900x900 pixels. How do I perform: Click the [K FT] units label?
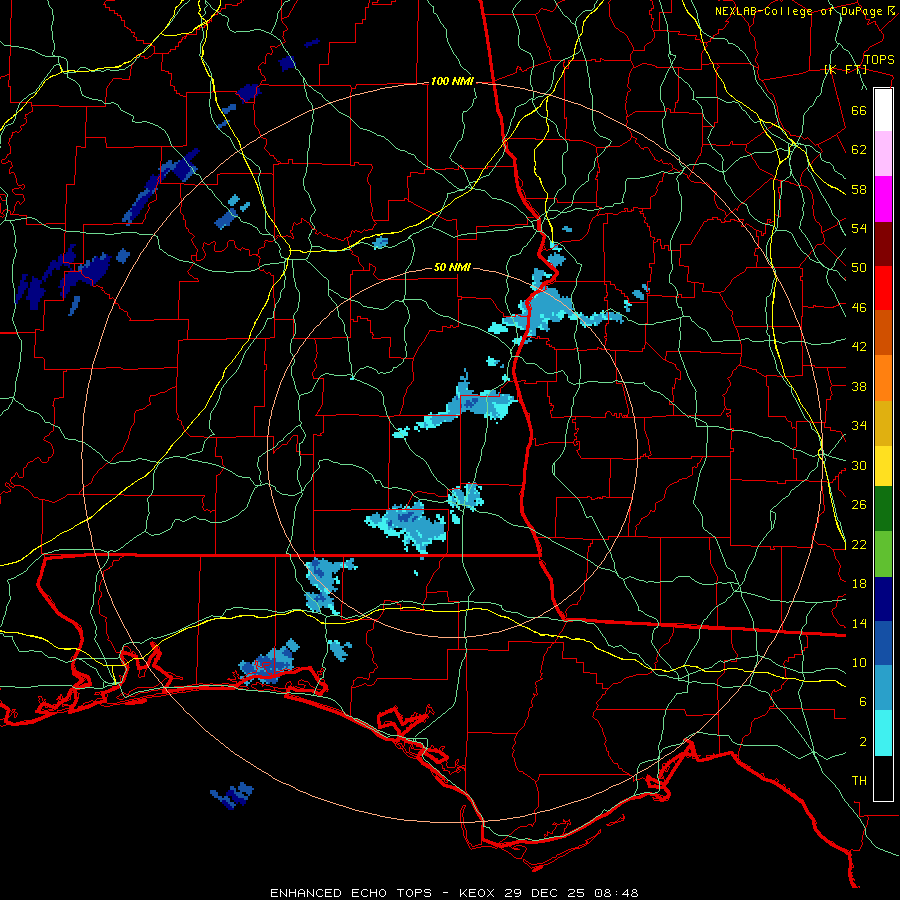845,69
